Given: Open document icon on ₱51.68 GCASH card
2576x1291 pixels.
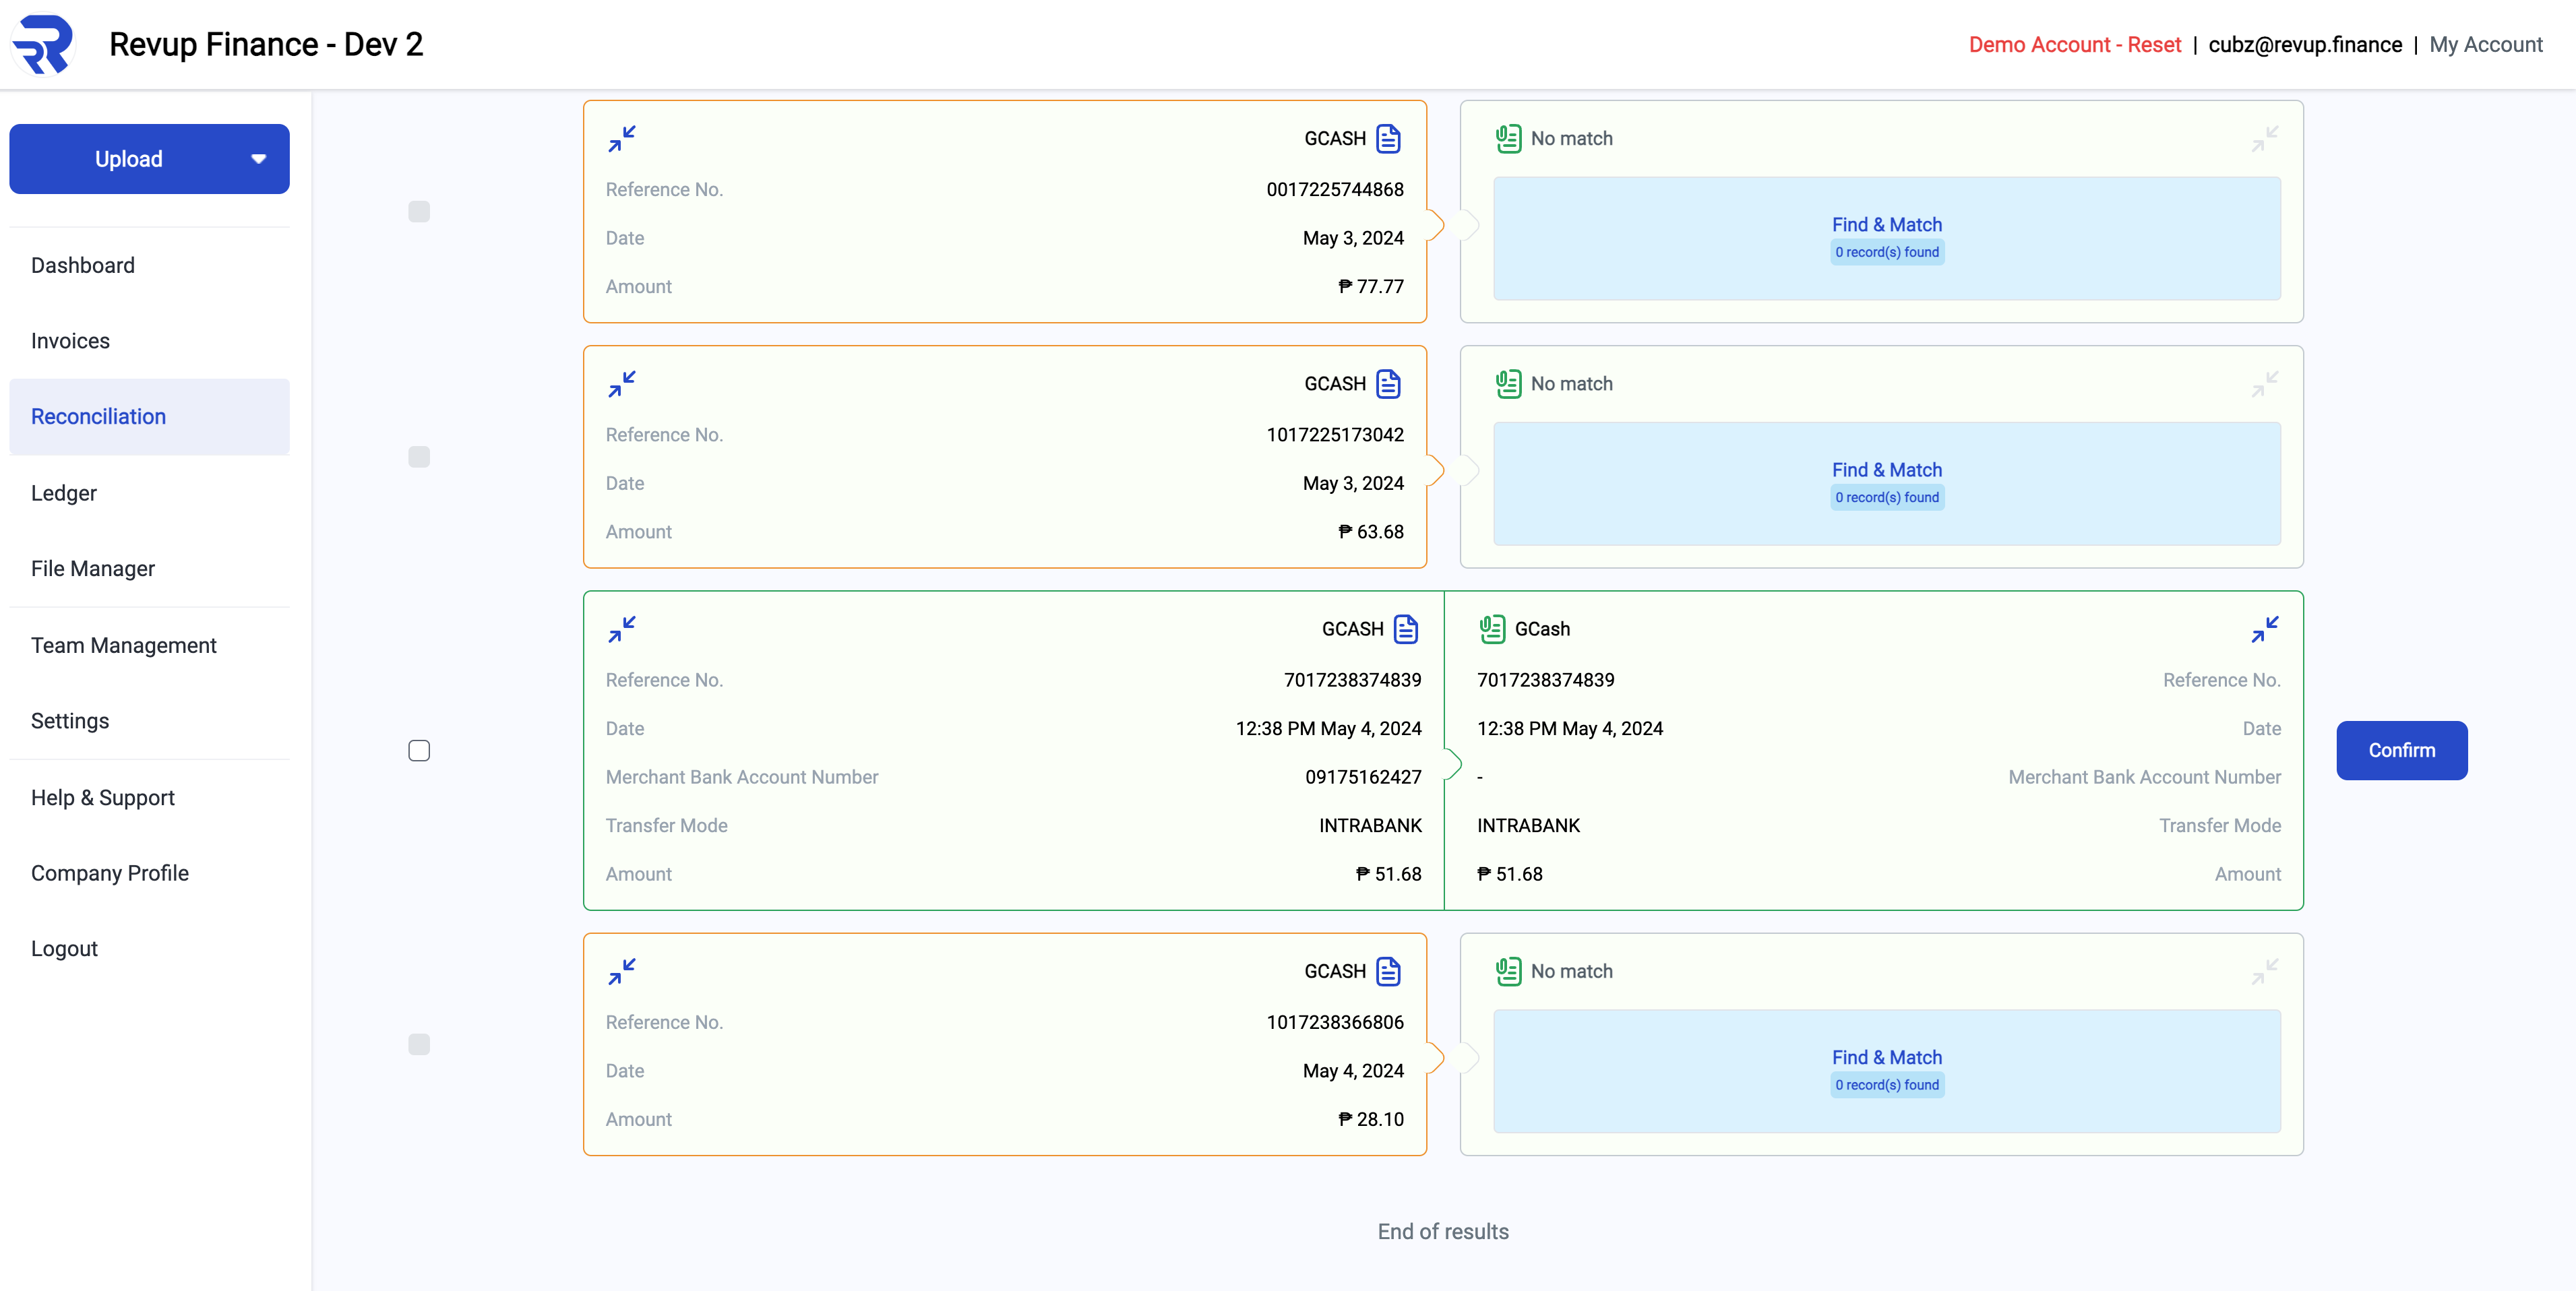Looking at the screenshot, I should coord(1407,629).
